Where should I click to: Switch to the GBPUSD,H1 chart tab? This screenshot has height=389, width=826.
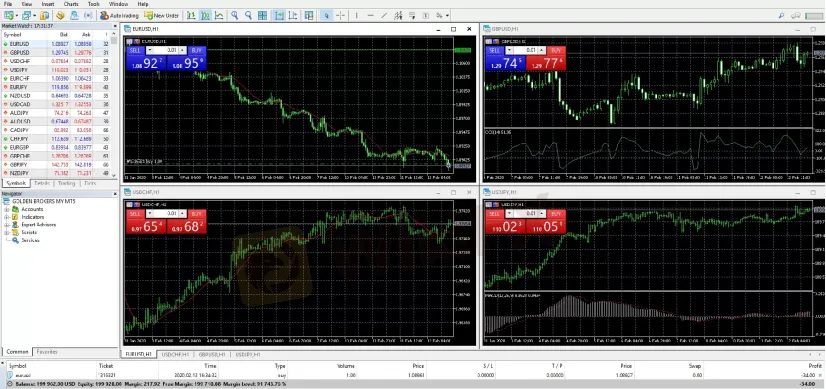(x=212, y=355)
